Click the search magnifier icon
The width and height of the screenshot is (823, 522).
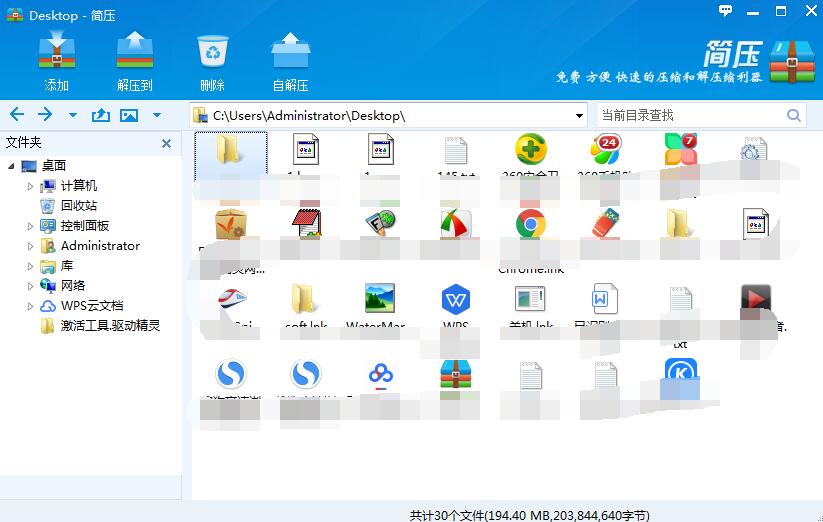794,115
